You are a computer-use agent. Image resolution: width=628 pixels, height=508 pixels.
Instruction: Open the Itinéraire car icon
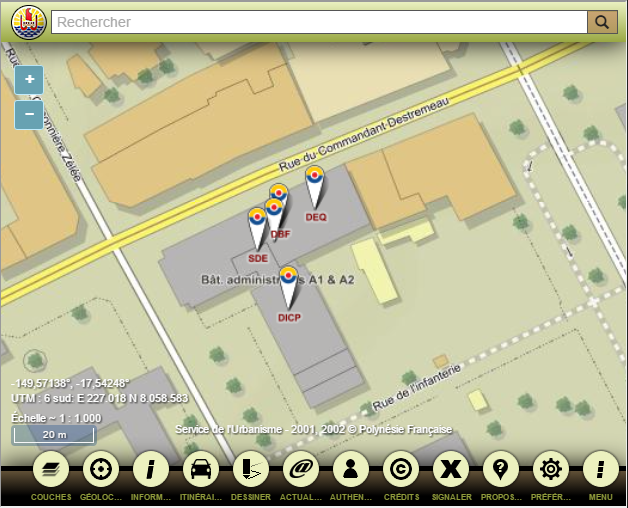(x=200, y=469)
